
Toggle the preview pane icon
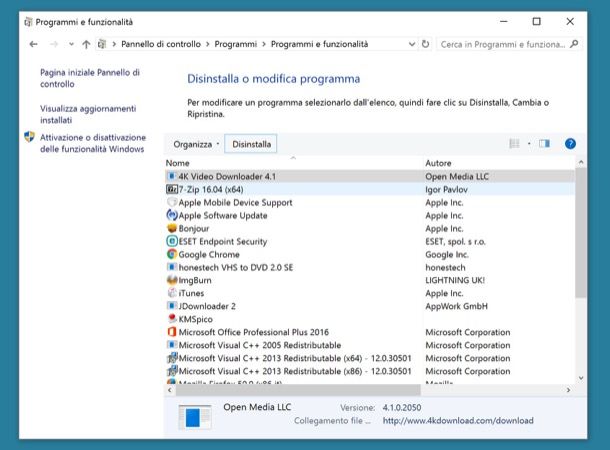coord(544,144)
